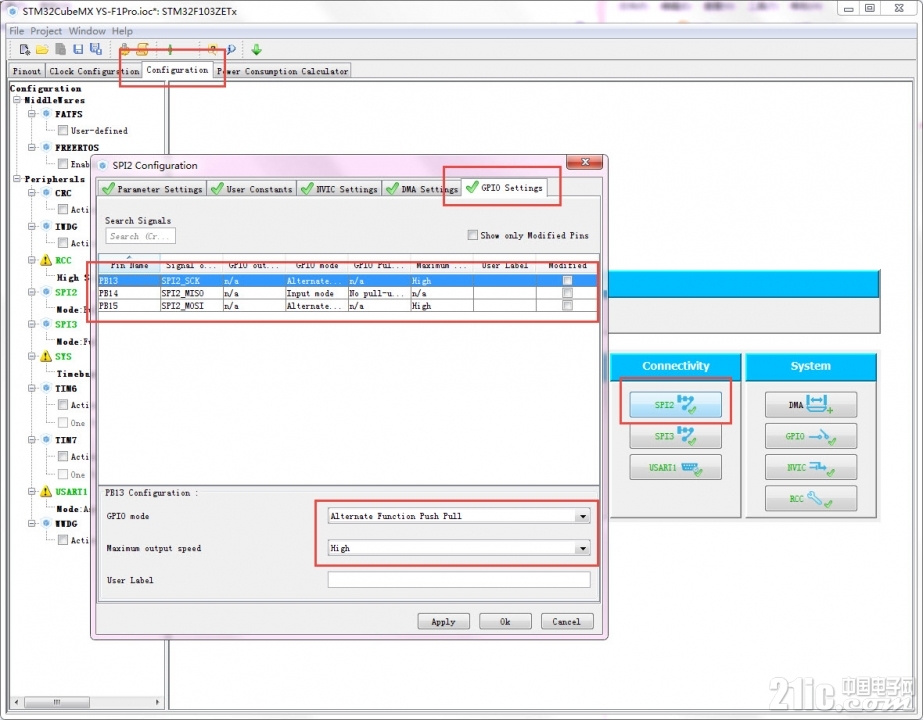The height and width of the screenshot is (720, 923).
Task: Click the Save As toolbar icon
Action: click(95, 49)
